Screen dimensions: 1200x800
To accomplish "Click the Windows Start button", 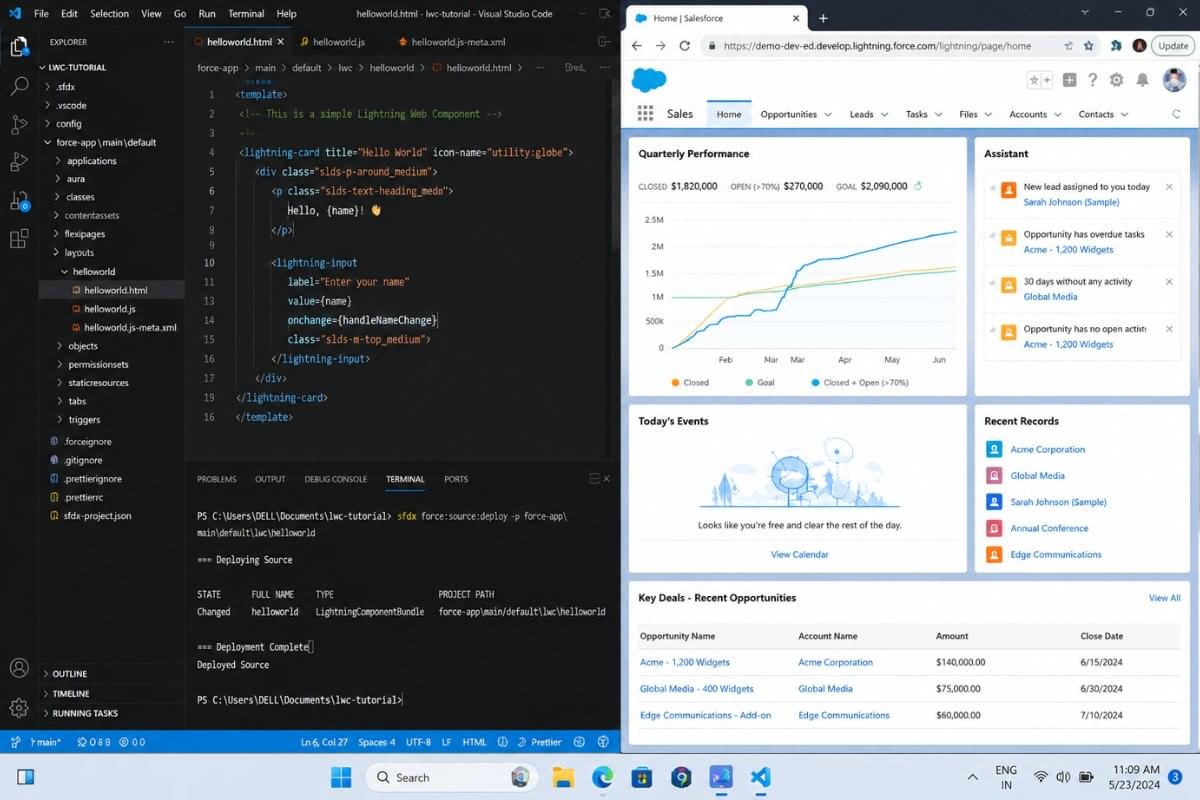I will click(340, 777).
